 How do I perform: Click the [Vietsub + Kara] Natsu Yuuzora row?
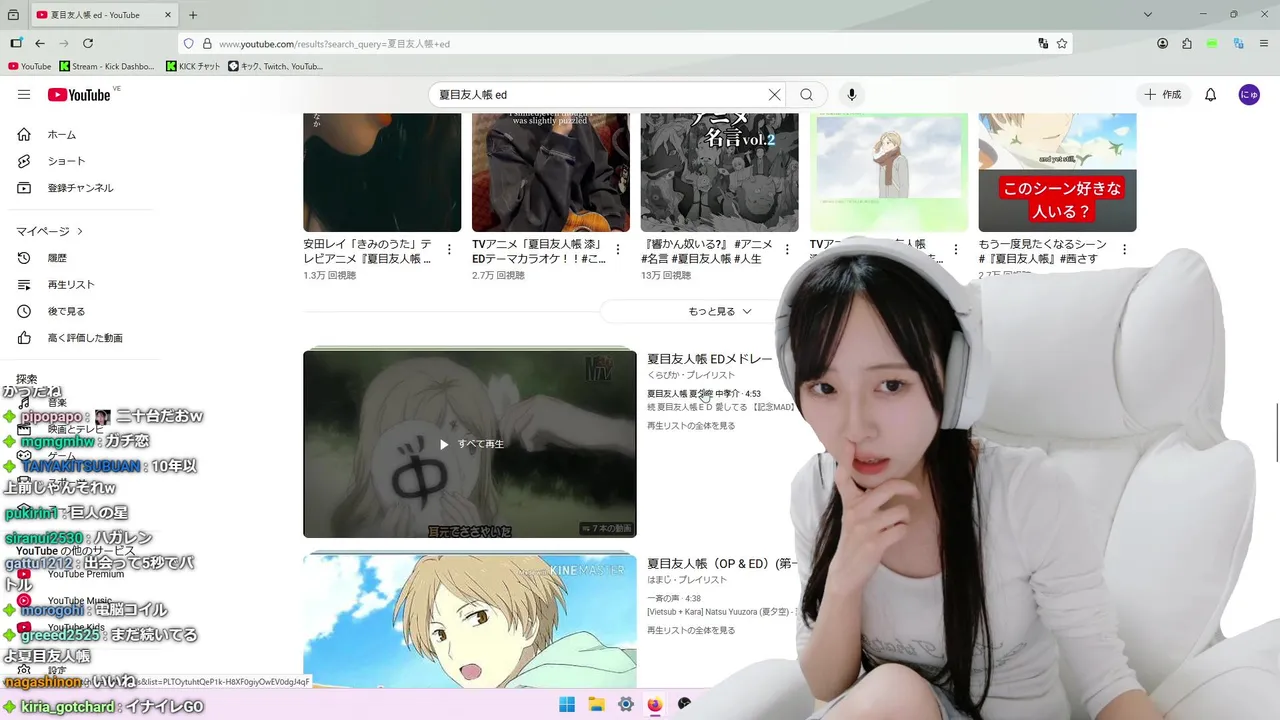721,611
